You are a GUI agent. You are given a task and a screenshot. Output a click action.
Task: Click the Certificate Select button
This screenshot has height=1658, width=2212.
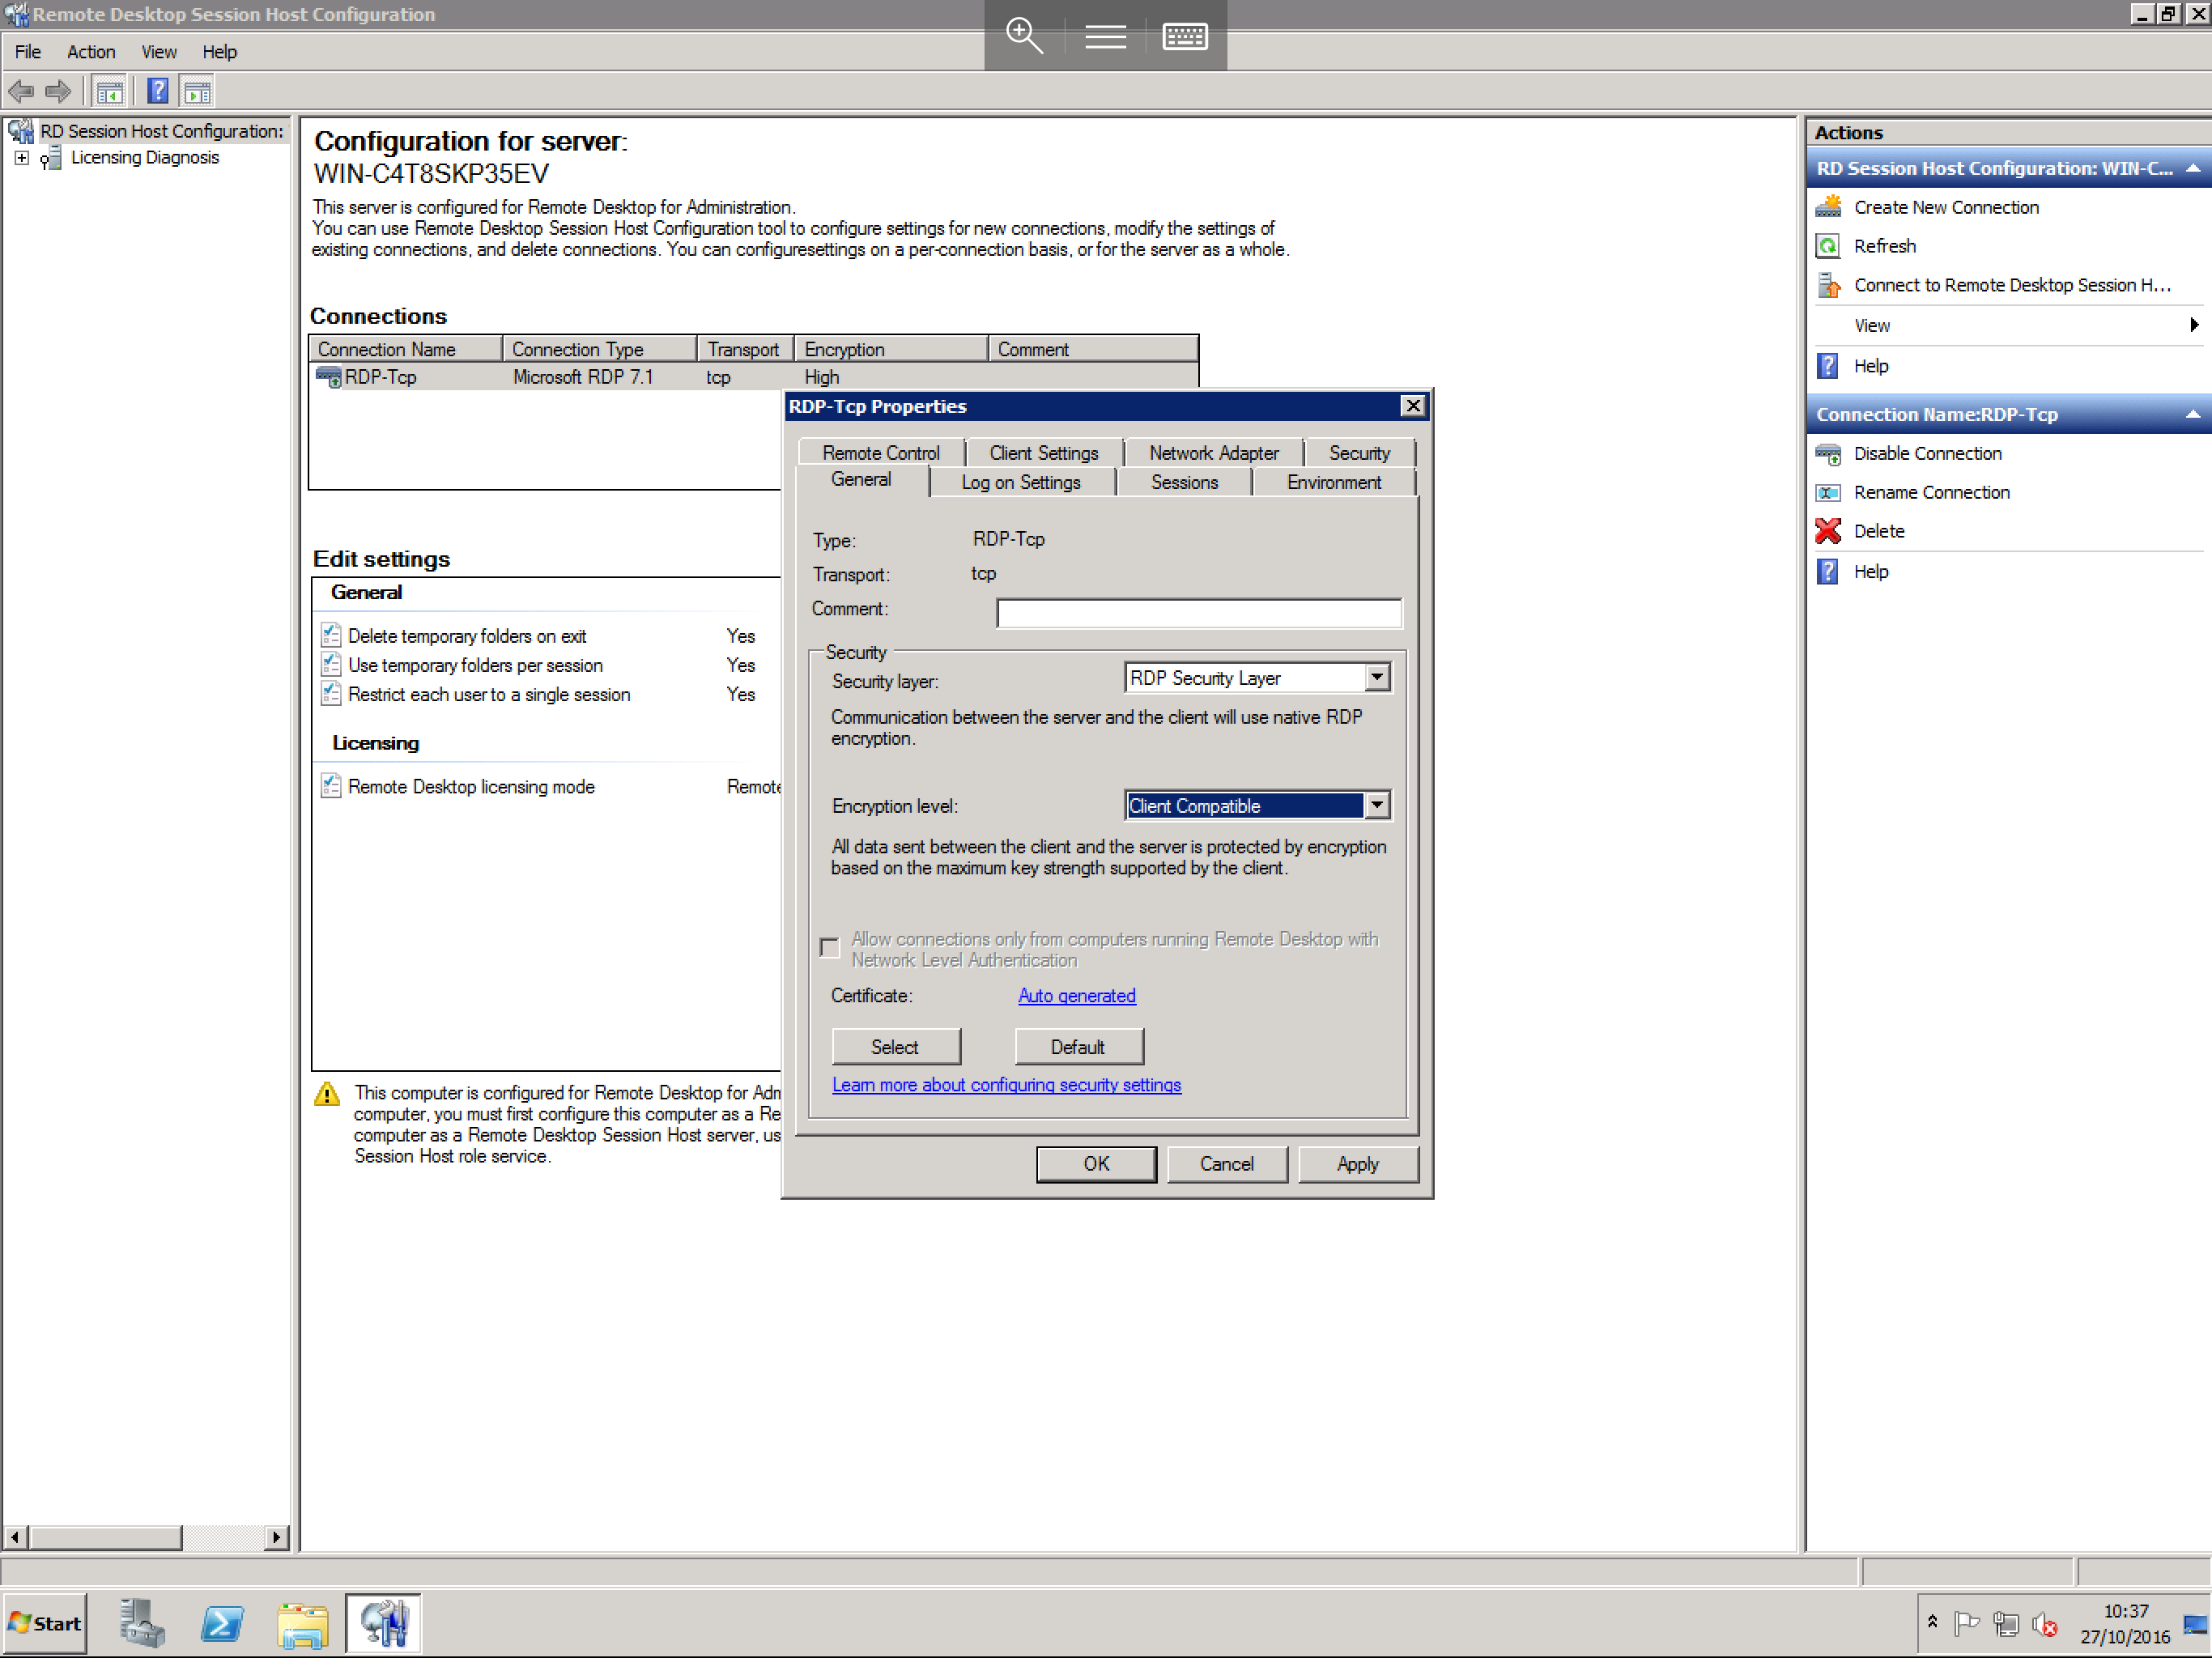click(x=894, y=1045)
